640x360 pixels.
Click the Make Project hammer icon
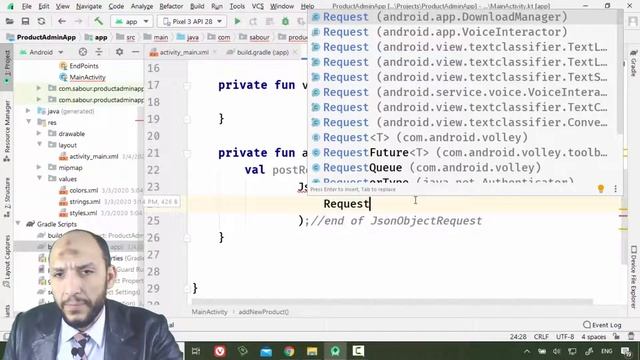point(98,21)
